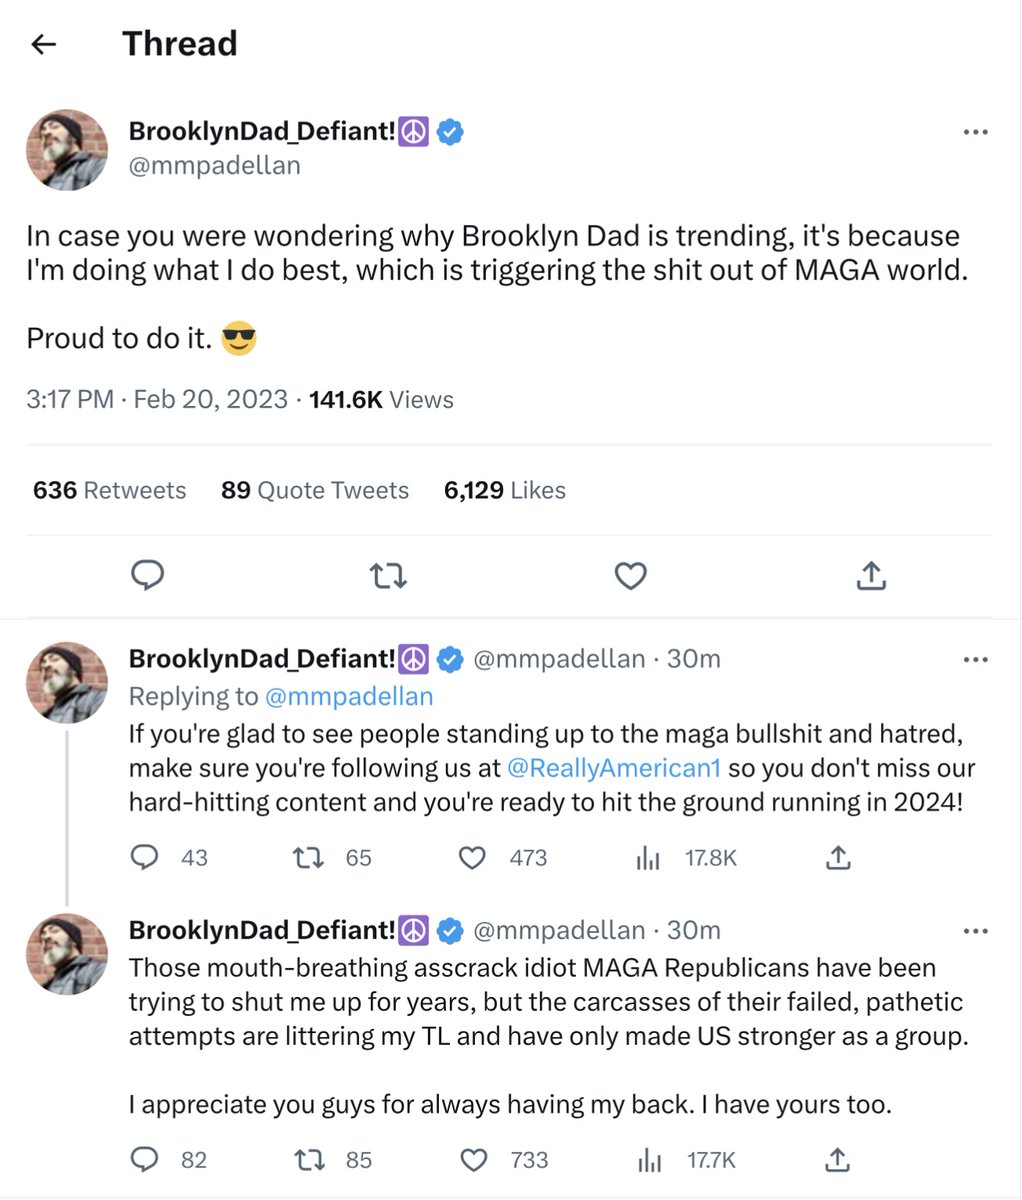This screenshot has width=1022, height=1200.
Task: Open the main tweet author's profile picture
Action: pyautogui.click(x=67, y=150)
